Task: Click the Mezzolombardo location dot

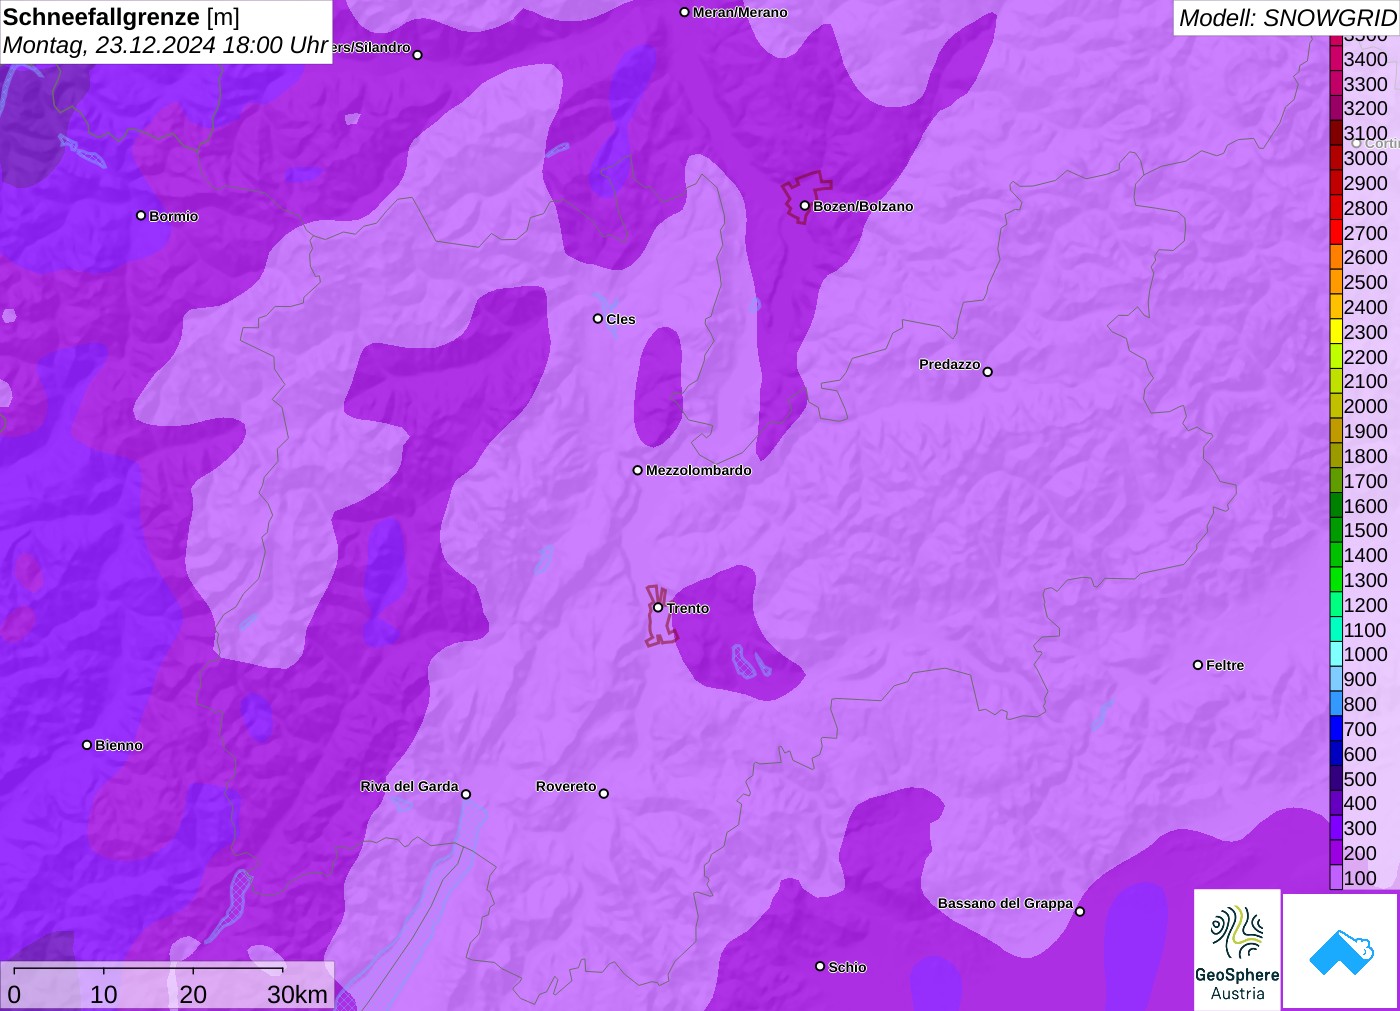Action: (x=637, y=470)
